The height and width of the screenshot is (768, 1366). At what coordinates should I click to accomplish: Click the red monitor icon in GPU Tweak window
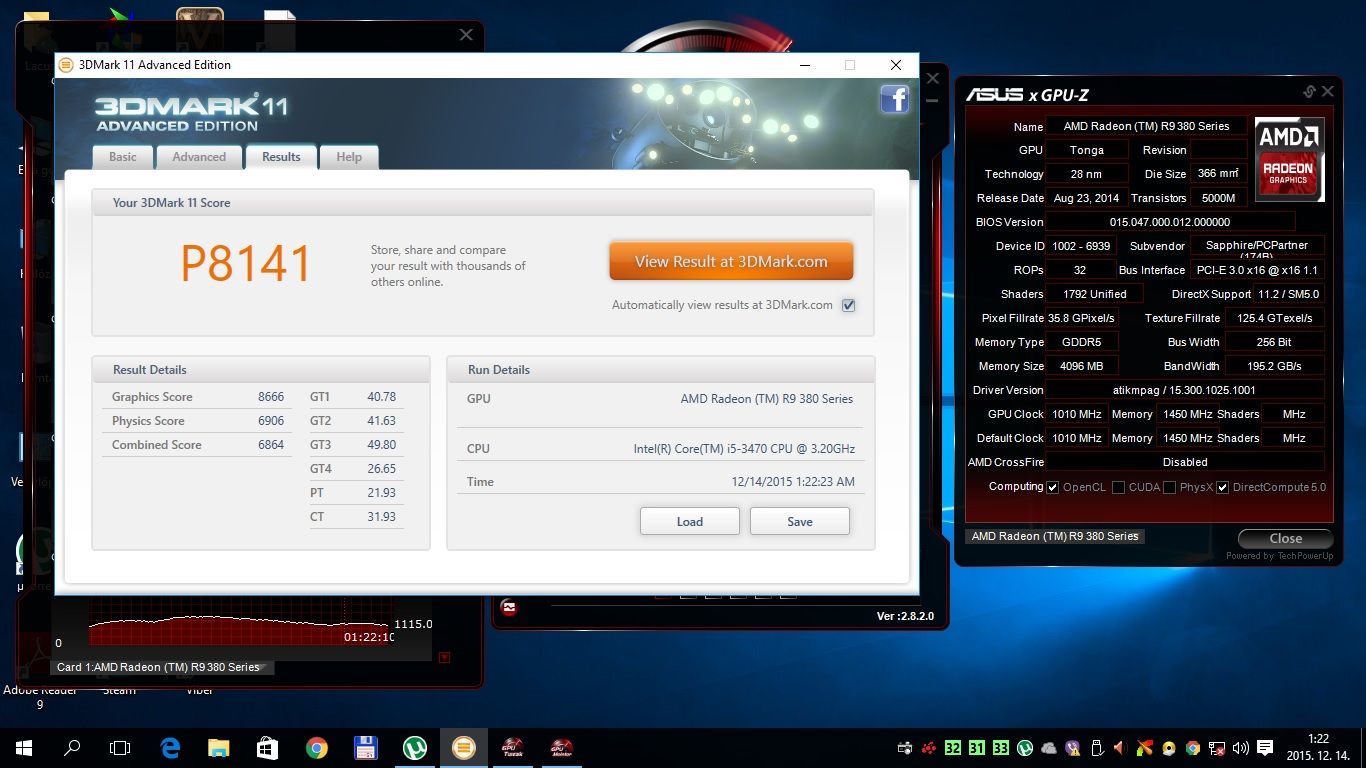(508, 607)
